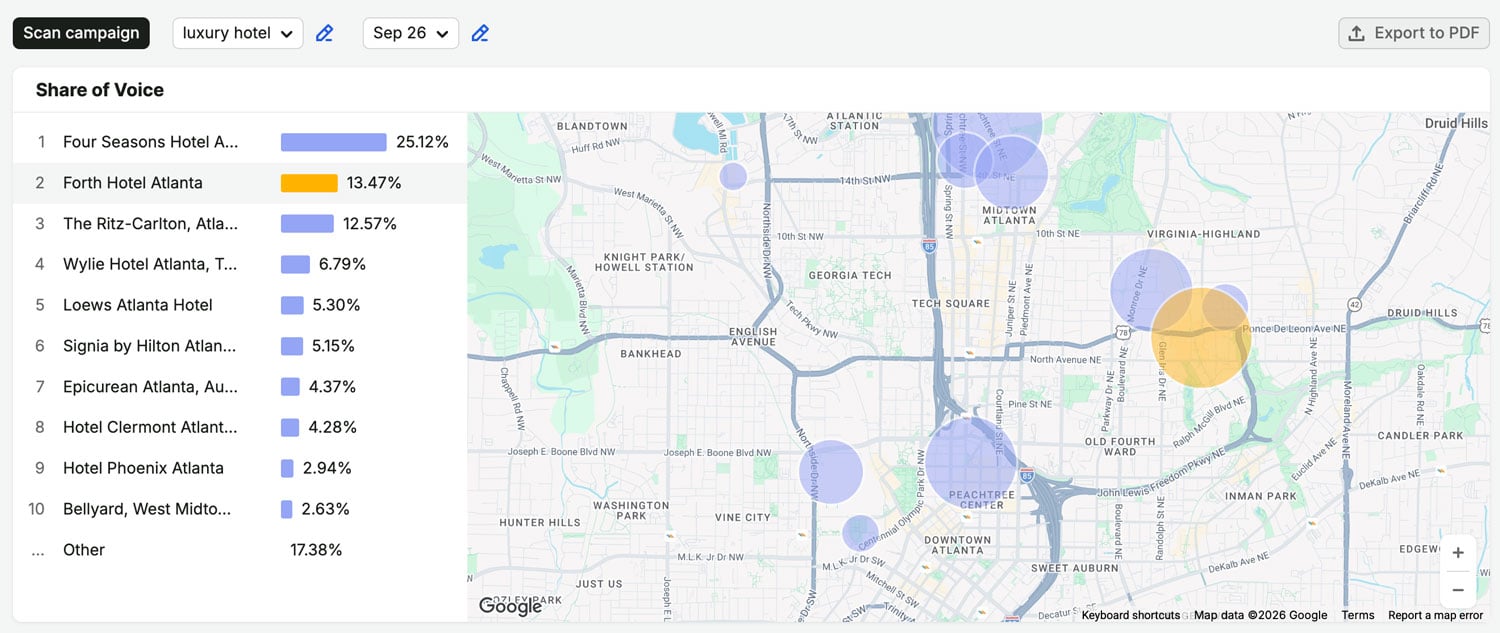Select Signia by Hilton row
1500x633 pixels.
pos(240,346)
